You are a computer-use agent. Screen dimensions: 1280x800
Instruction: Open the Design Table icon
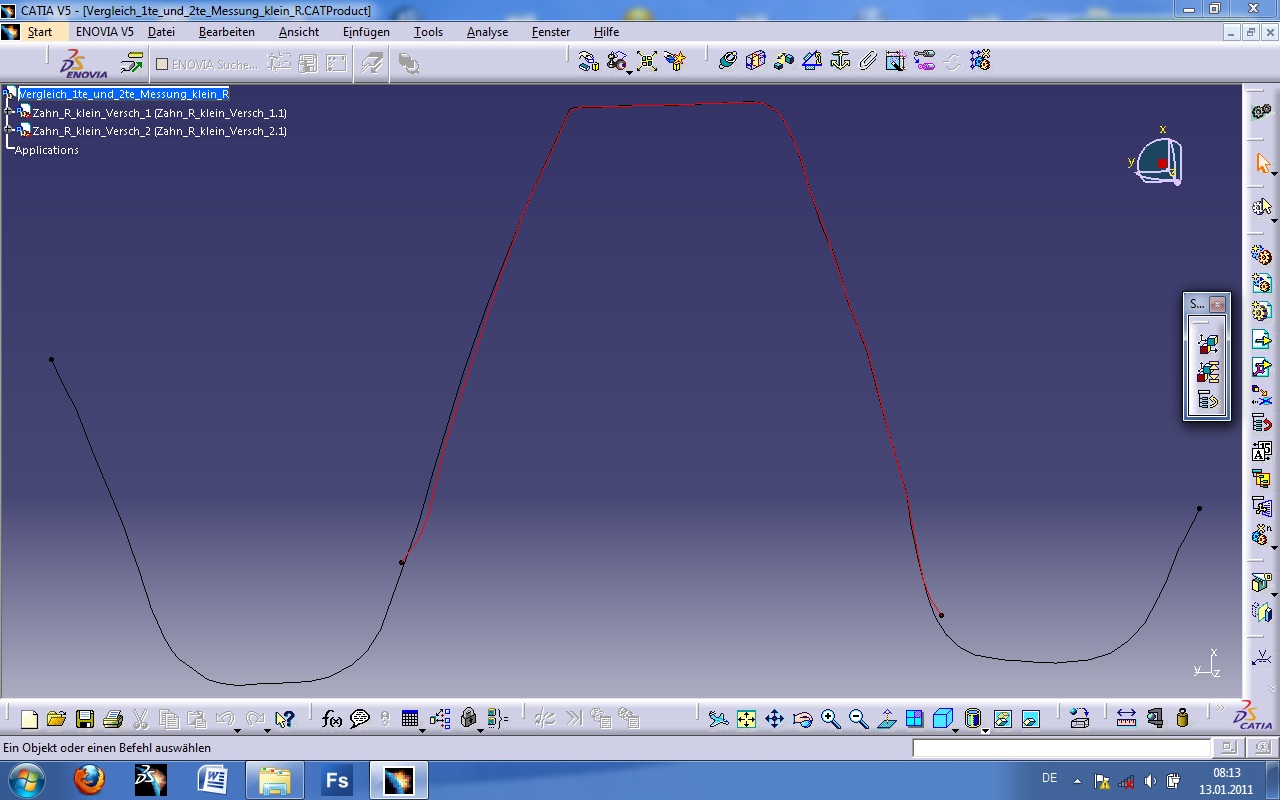(409, 718)
